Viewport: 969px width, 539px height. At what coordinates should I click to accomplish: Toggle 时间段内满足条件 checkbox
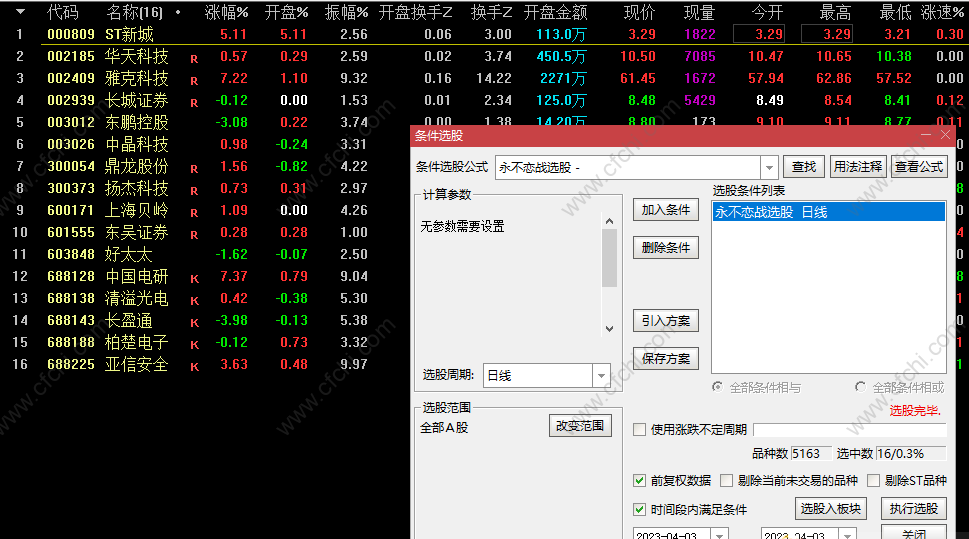640,509
